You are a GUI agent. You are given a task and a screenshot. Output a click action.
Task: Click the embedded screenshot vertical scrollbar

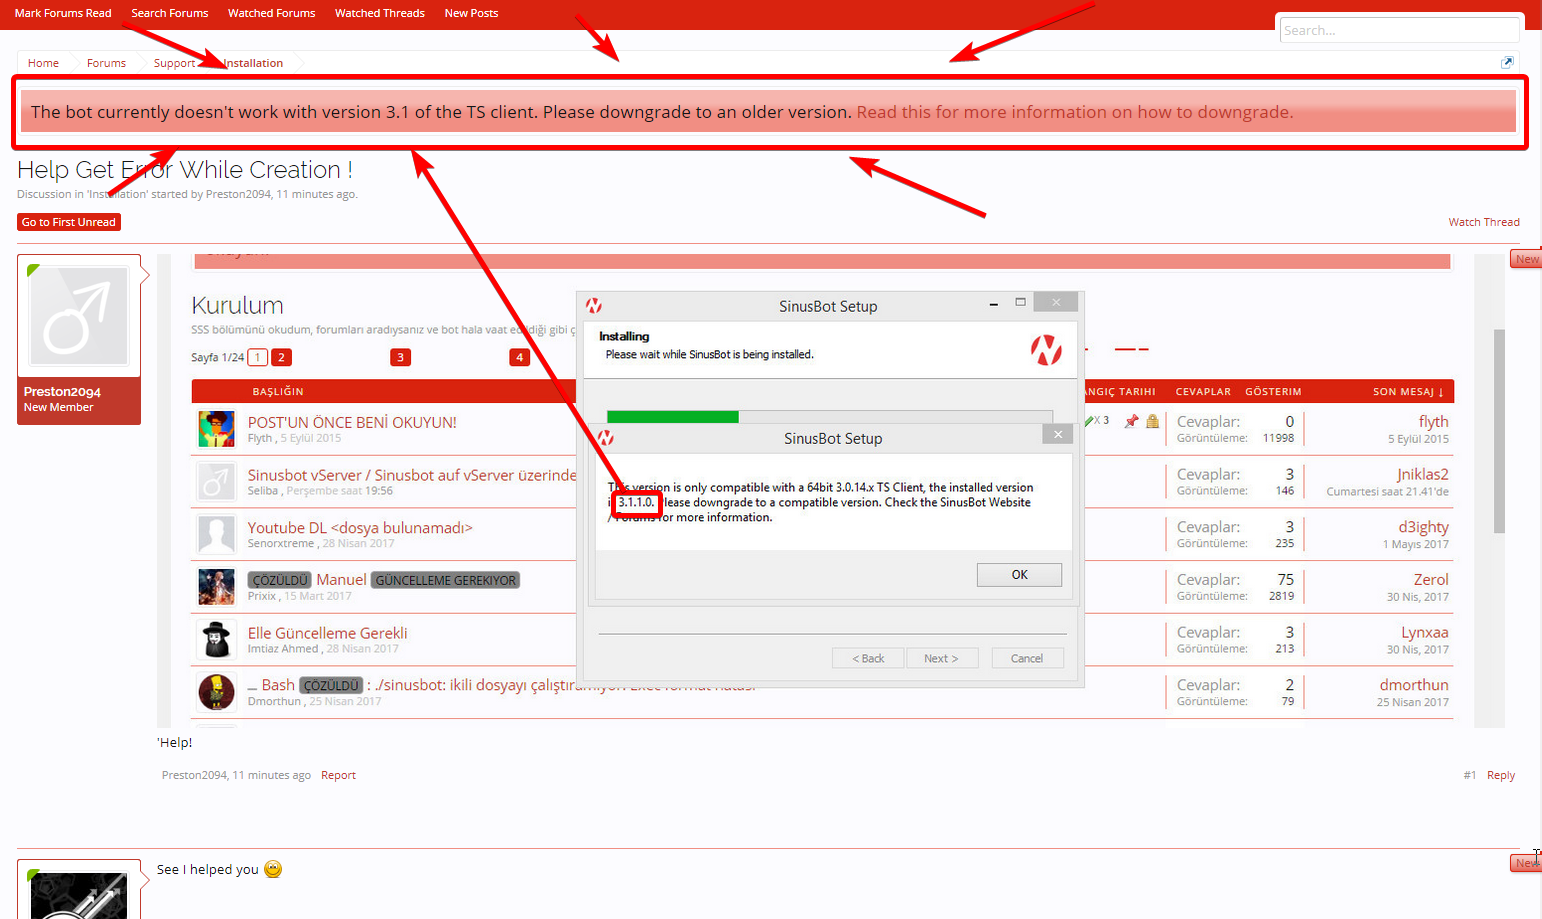click(1499, 430)
